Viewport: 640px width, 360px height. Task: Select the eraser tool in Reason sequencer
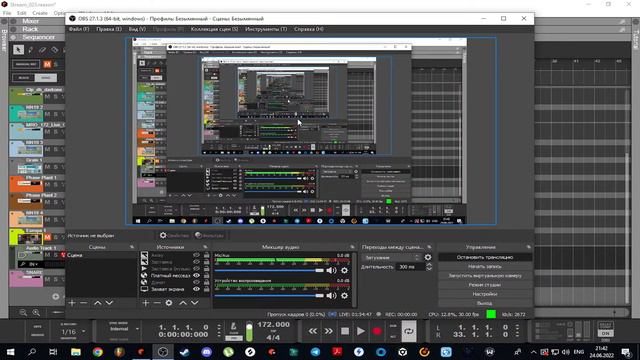[42, 50]
